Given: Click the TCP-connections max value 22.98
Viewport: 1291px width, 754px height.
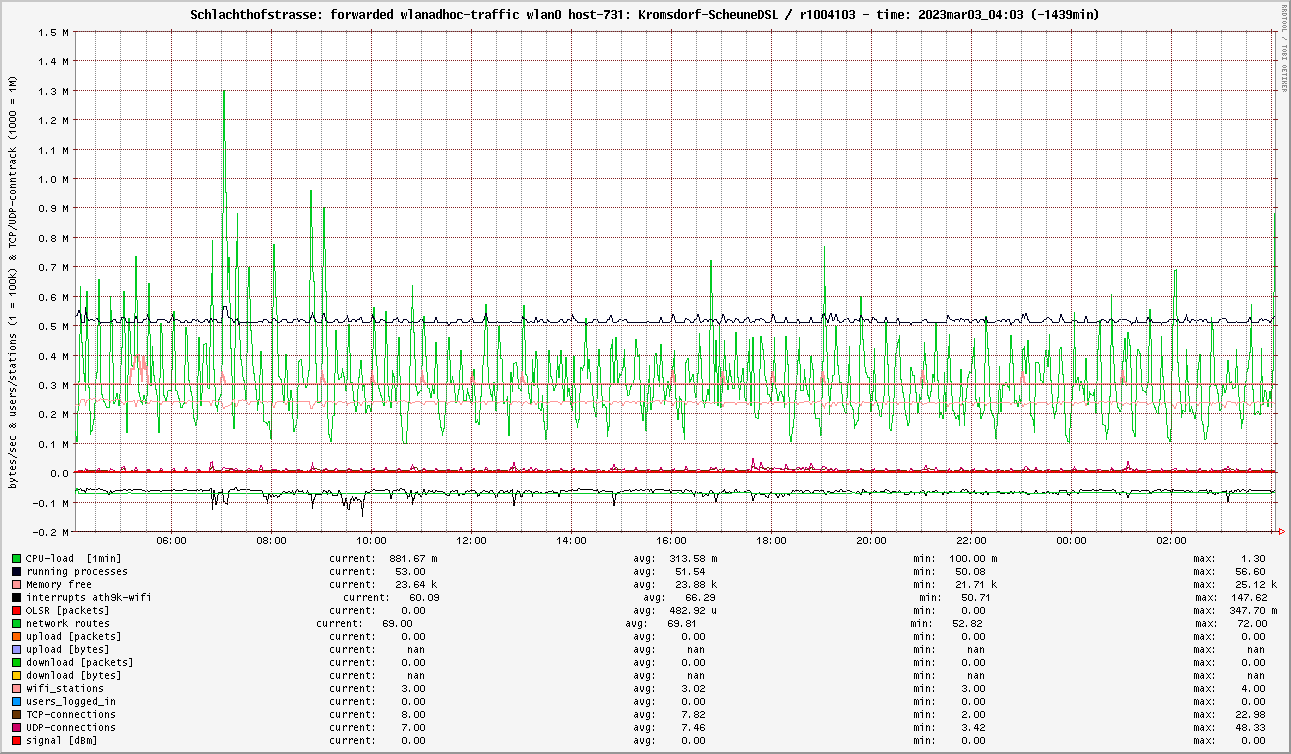Looking at the screenshot, I should pyautogui.click(x=1250, y=714).
